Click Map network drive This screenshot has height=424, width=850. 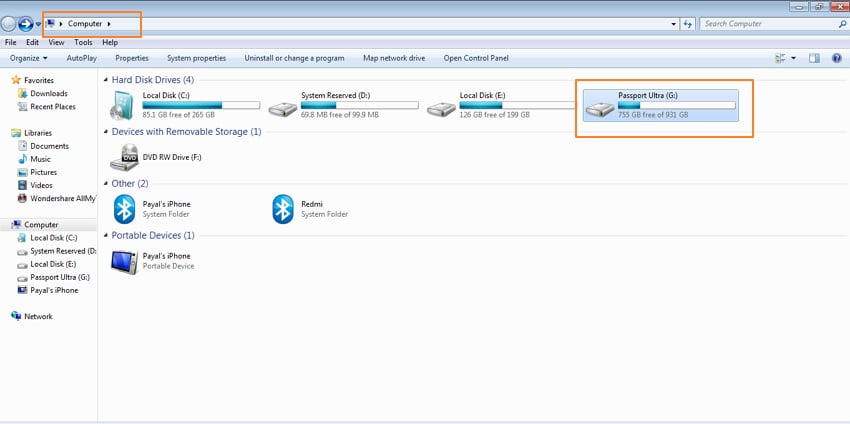click(x=394, y=58)
